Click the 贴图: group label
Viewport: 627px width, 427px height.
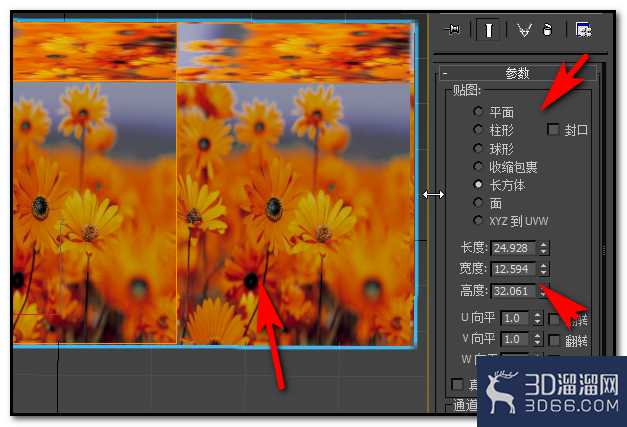pos(466,90)
